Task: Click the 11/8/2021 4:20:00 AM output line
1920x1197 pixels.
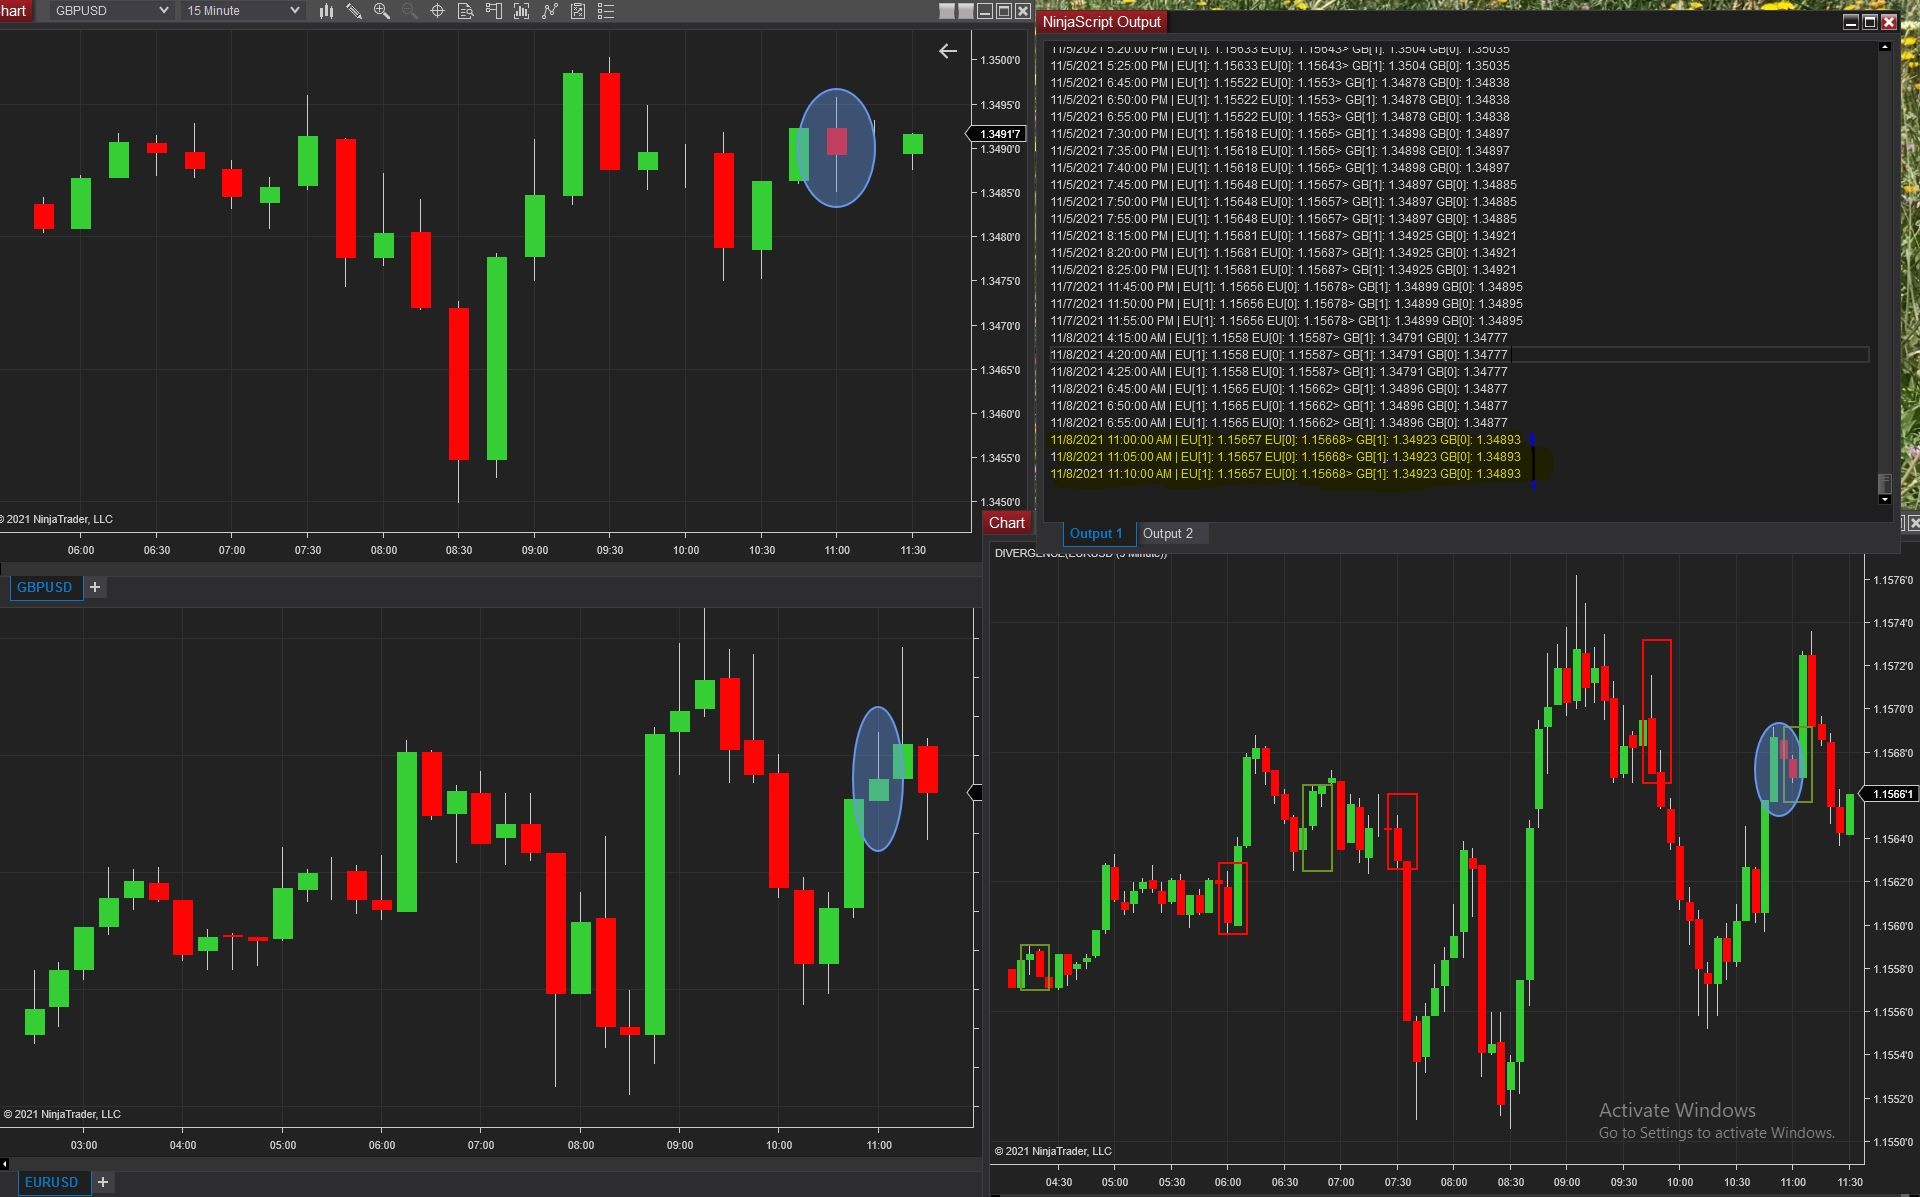Action: coord(1278,355)
